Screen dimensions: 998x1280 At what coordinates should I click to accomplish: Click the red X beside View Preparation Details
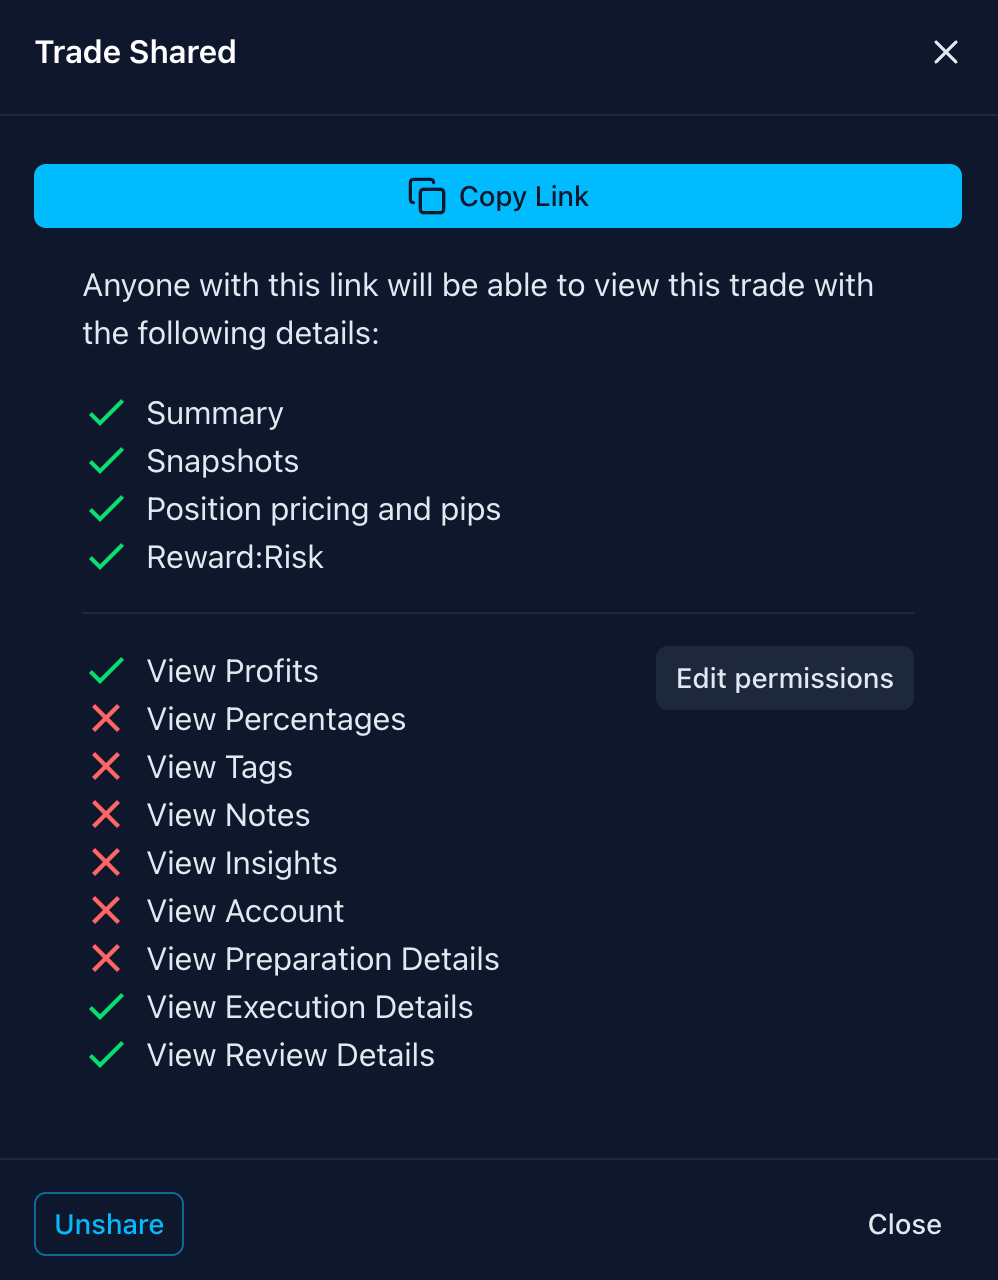pyautogui.click(x=106, y=959)
